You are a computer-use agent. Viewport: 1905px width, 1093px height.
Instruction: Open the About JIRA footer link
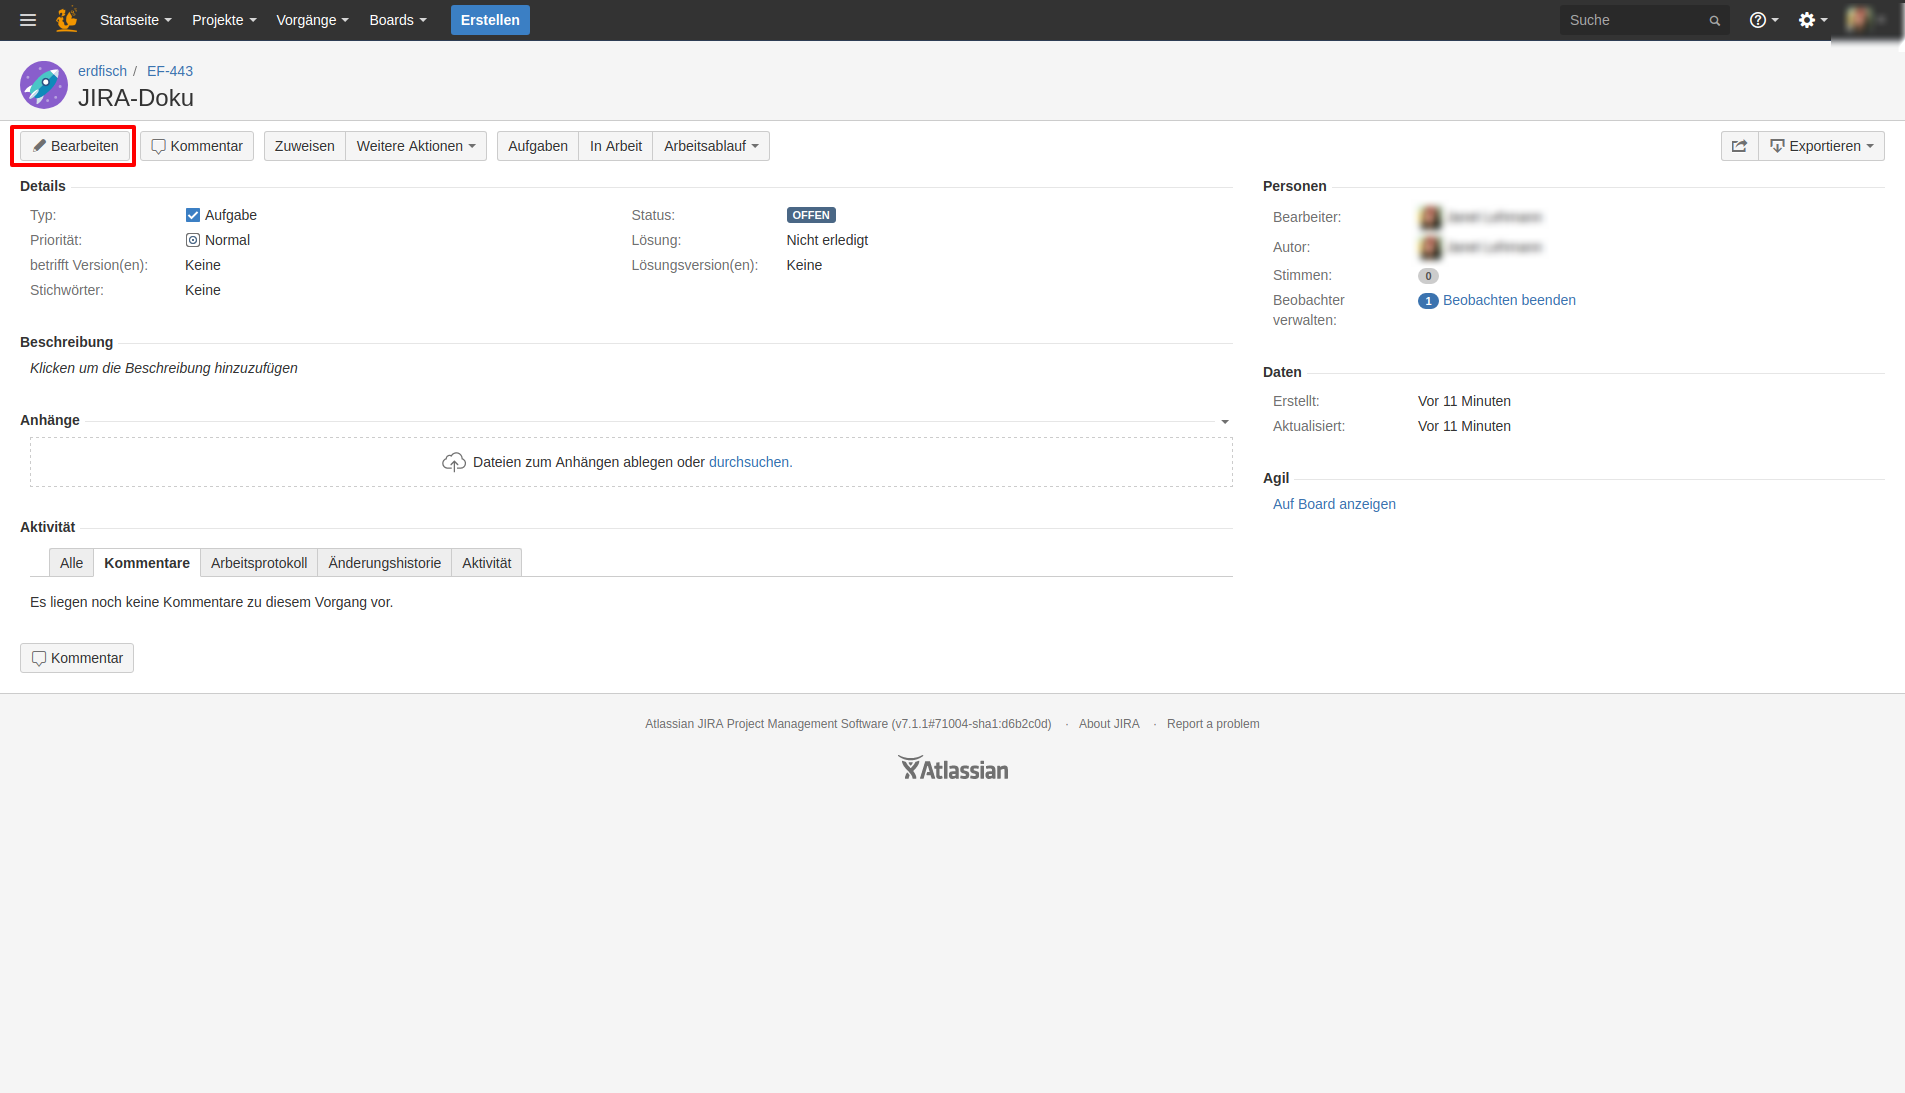click(1109, 724)
